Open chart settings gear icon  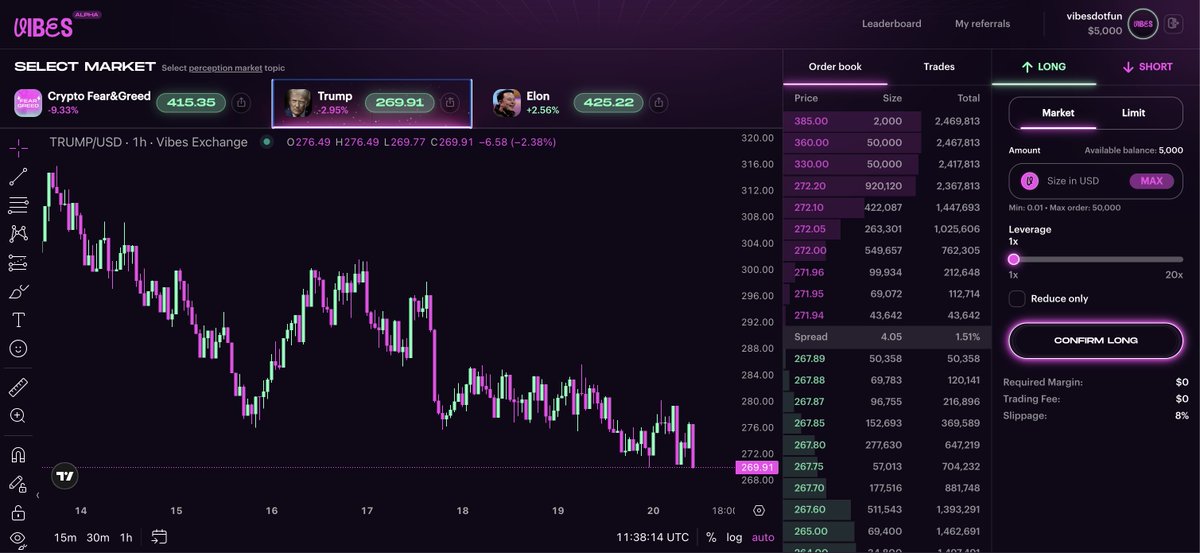point(759,511)
